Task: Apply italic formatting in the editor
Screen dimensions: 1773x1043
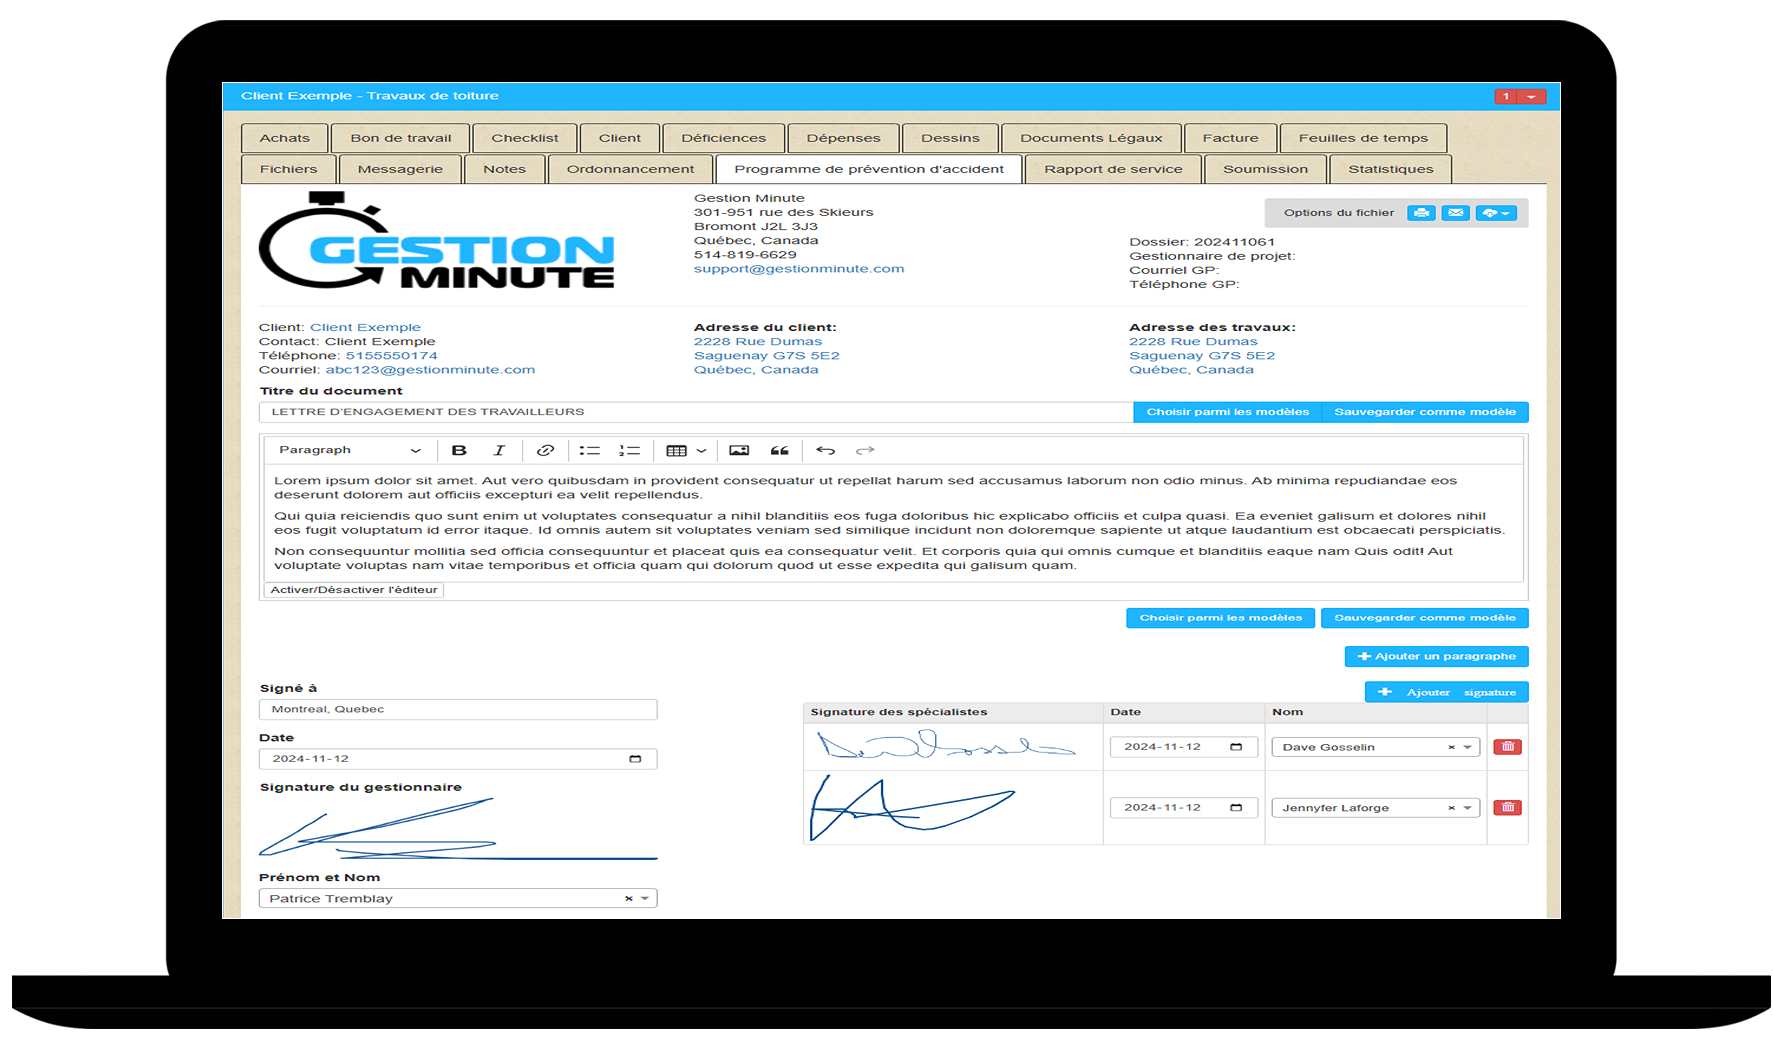Action: point(499,451)
